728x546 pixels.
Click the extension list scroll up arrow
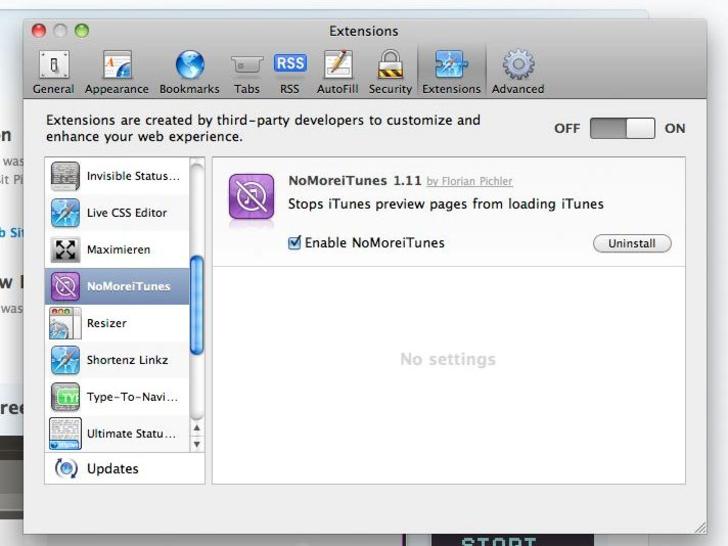[197, 428]
